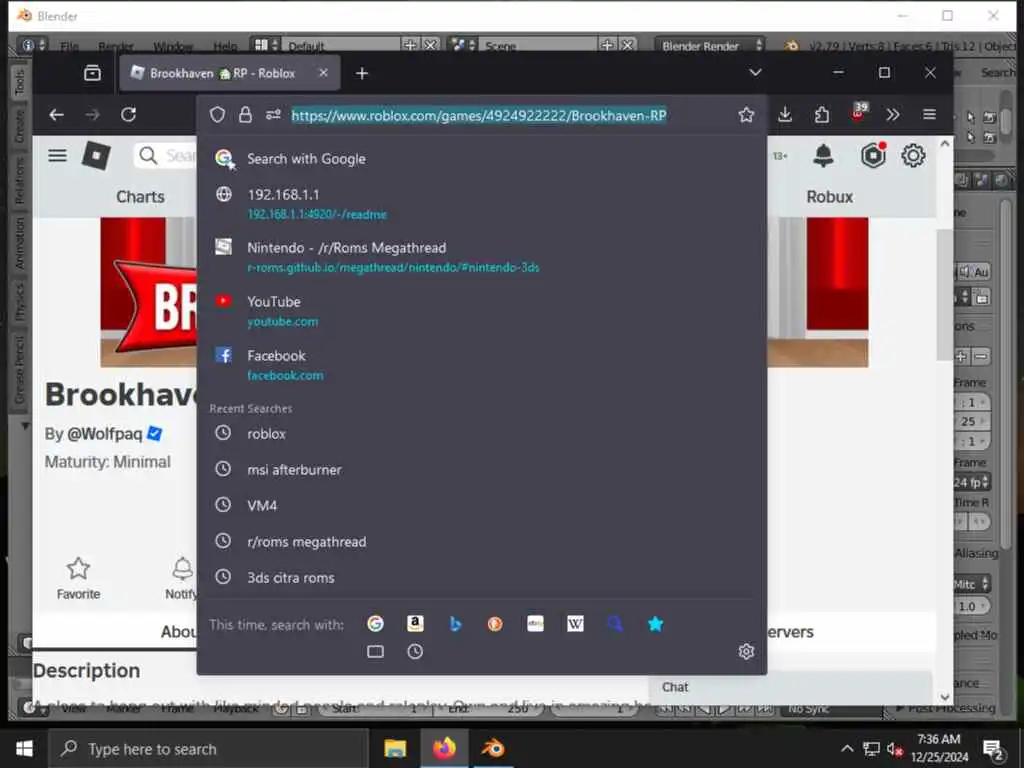
Task: Switch to the Servers tab on Roblox
Action: pyautogui.click(x=791, y=632)
